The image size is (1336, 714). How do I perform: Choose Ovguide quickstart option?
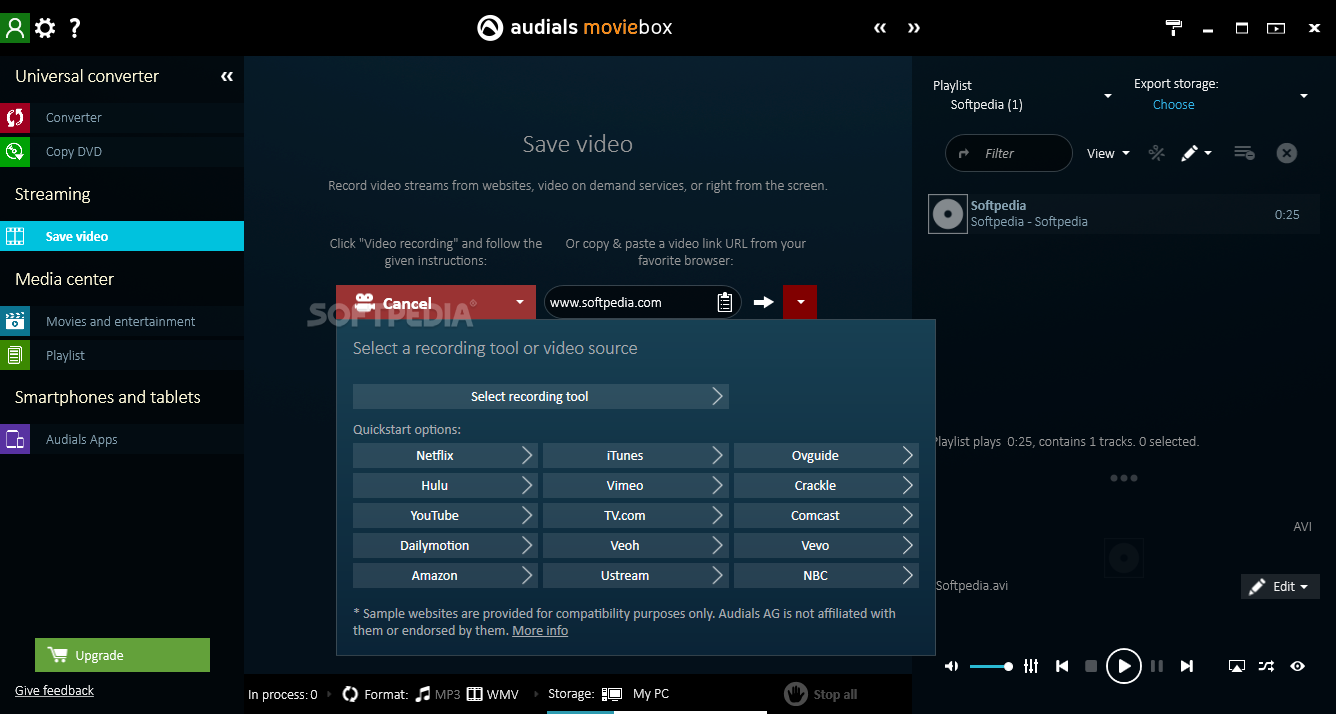pyautogui.click(x=826, y=455)
